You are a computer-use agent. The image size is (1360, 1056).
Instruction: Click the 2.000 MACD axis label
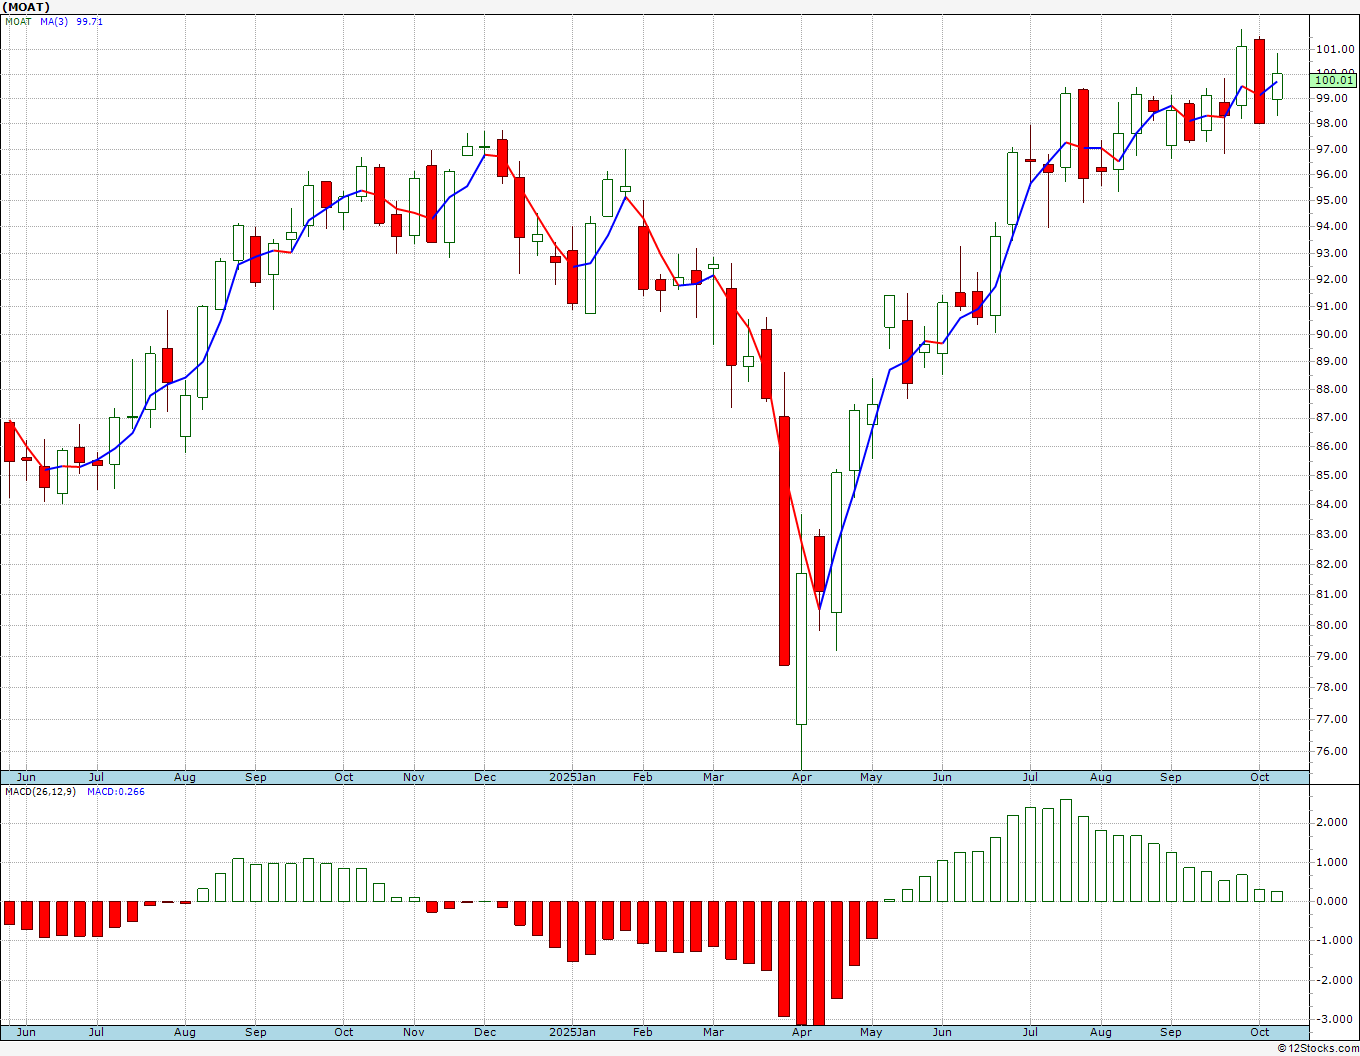[x=1332, y=822]
